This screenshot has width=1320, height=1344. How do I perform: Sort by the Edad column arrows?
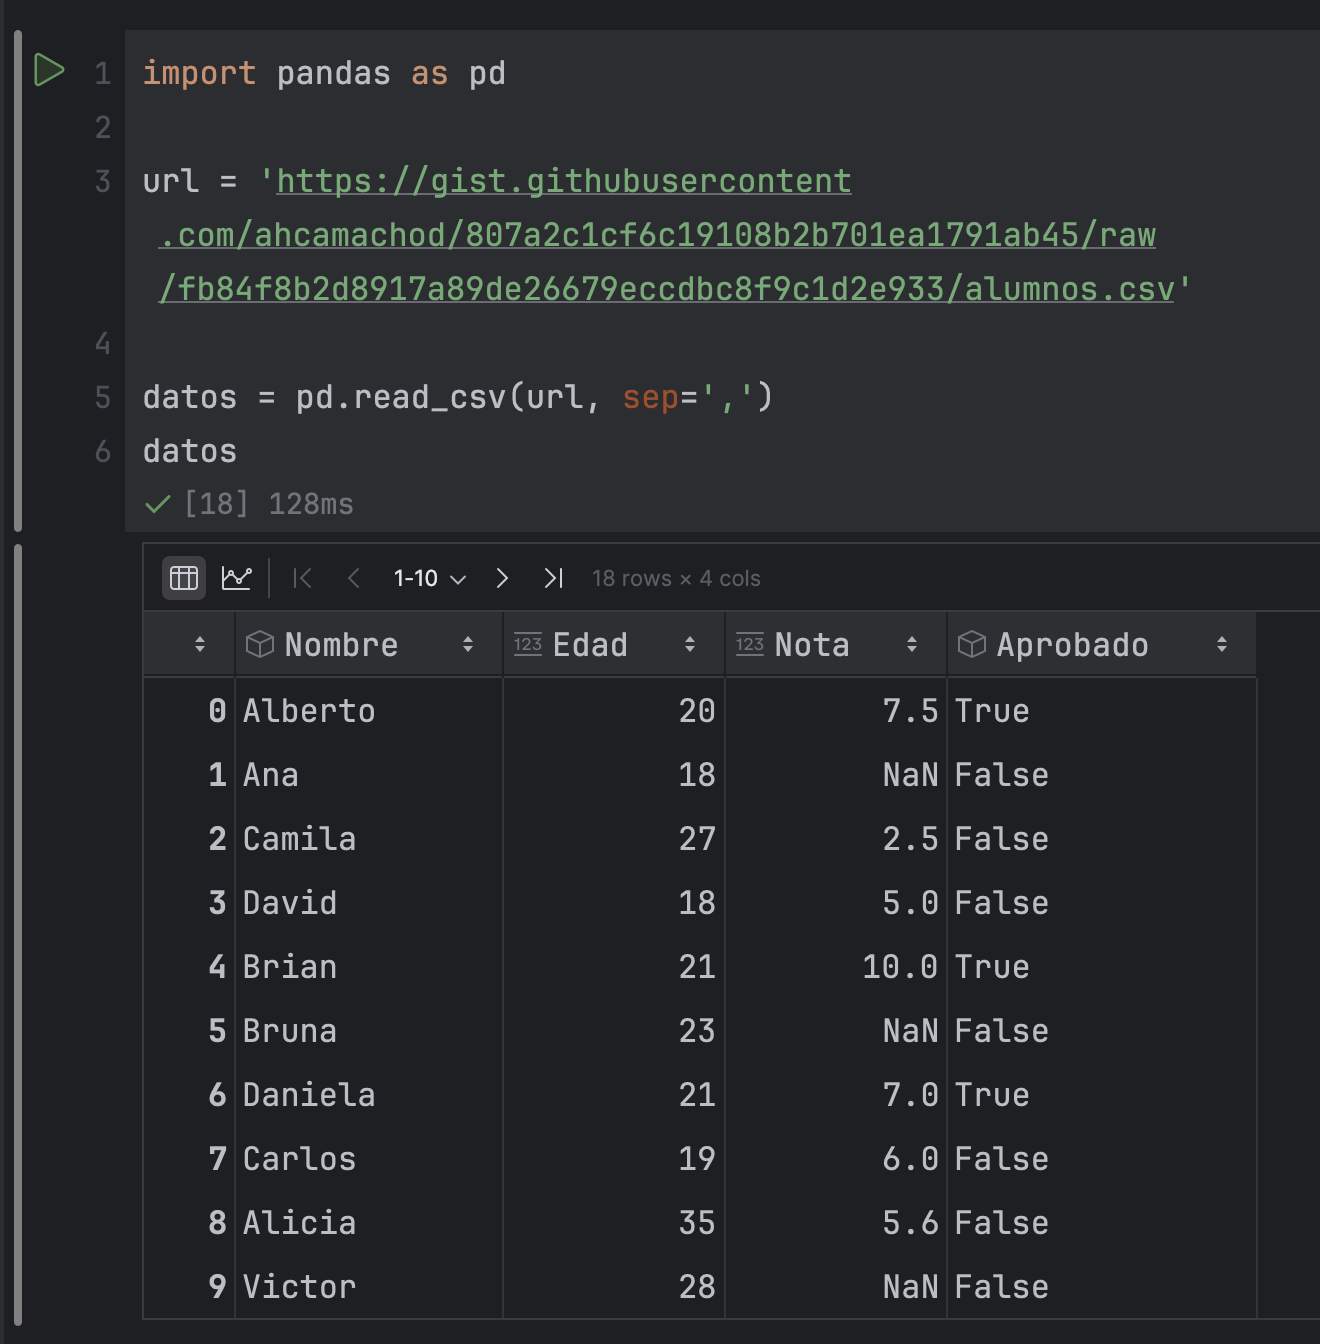(x=690, y=644)
